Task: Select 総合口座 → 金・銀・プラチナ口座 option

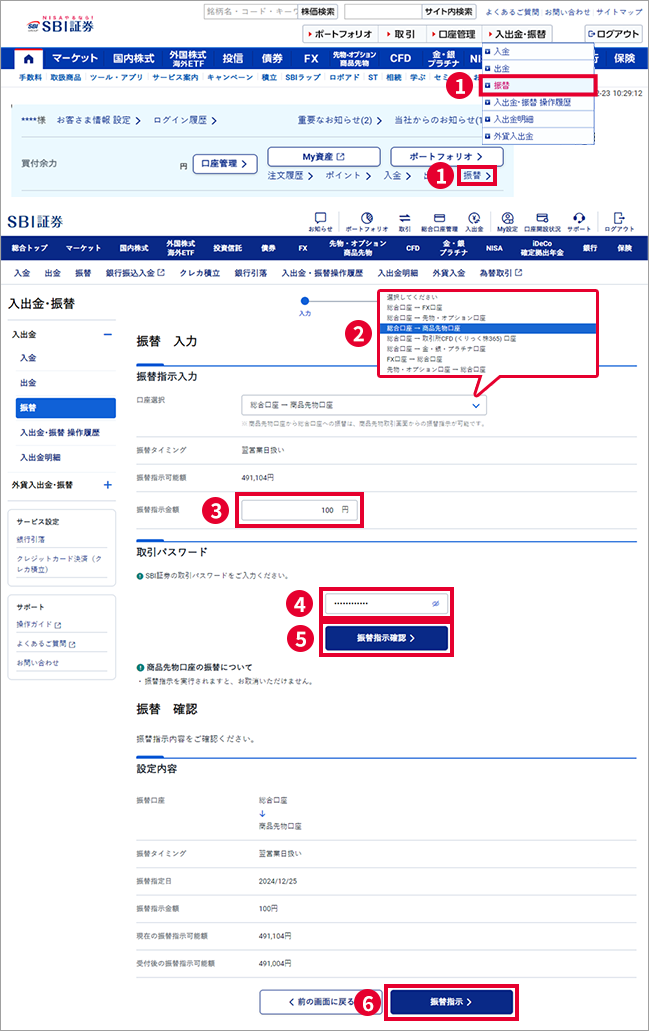Action: tap(436, 349)
